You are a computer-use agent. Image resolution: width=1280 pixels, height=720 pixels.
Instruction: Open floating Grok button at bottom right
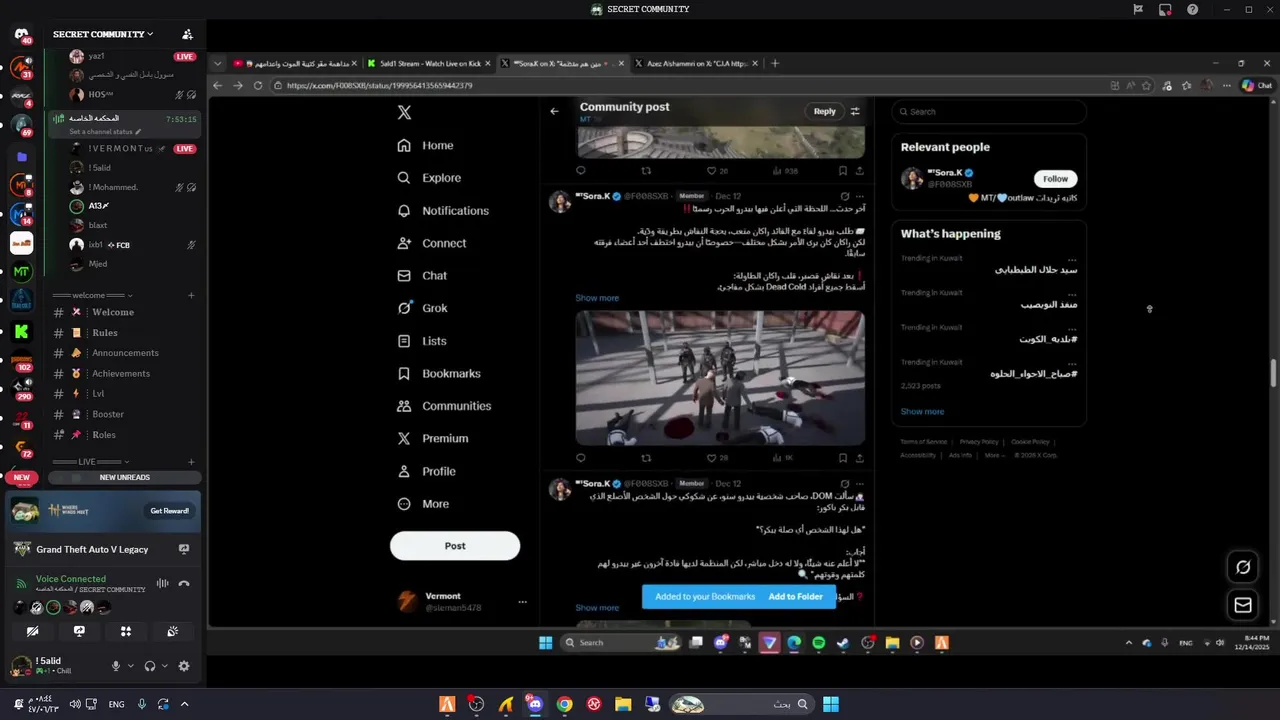1243,567
